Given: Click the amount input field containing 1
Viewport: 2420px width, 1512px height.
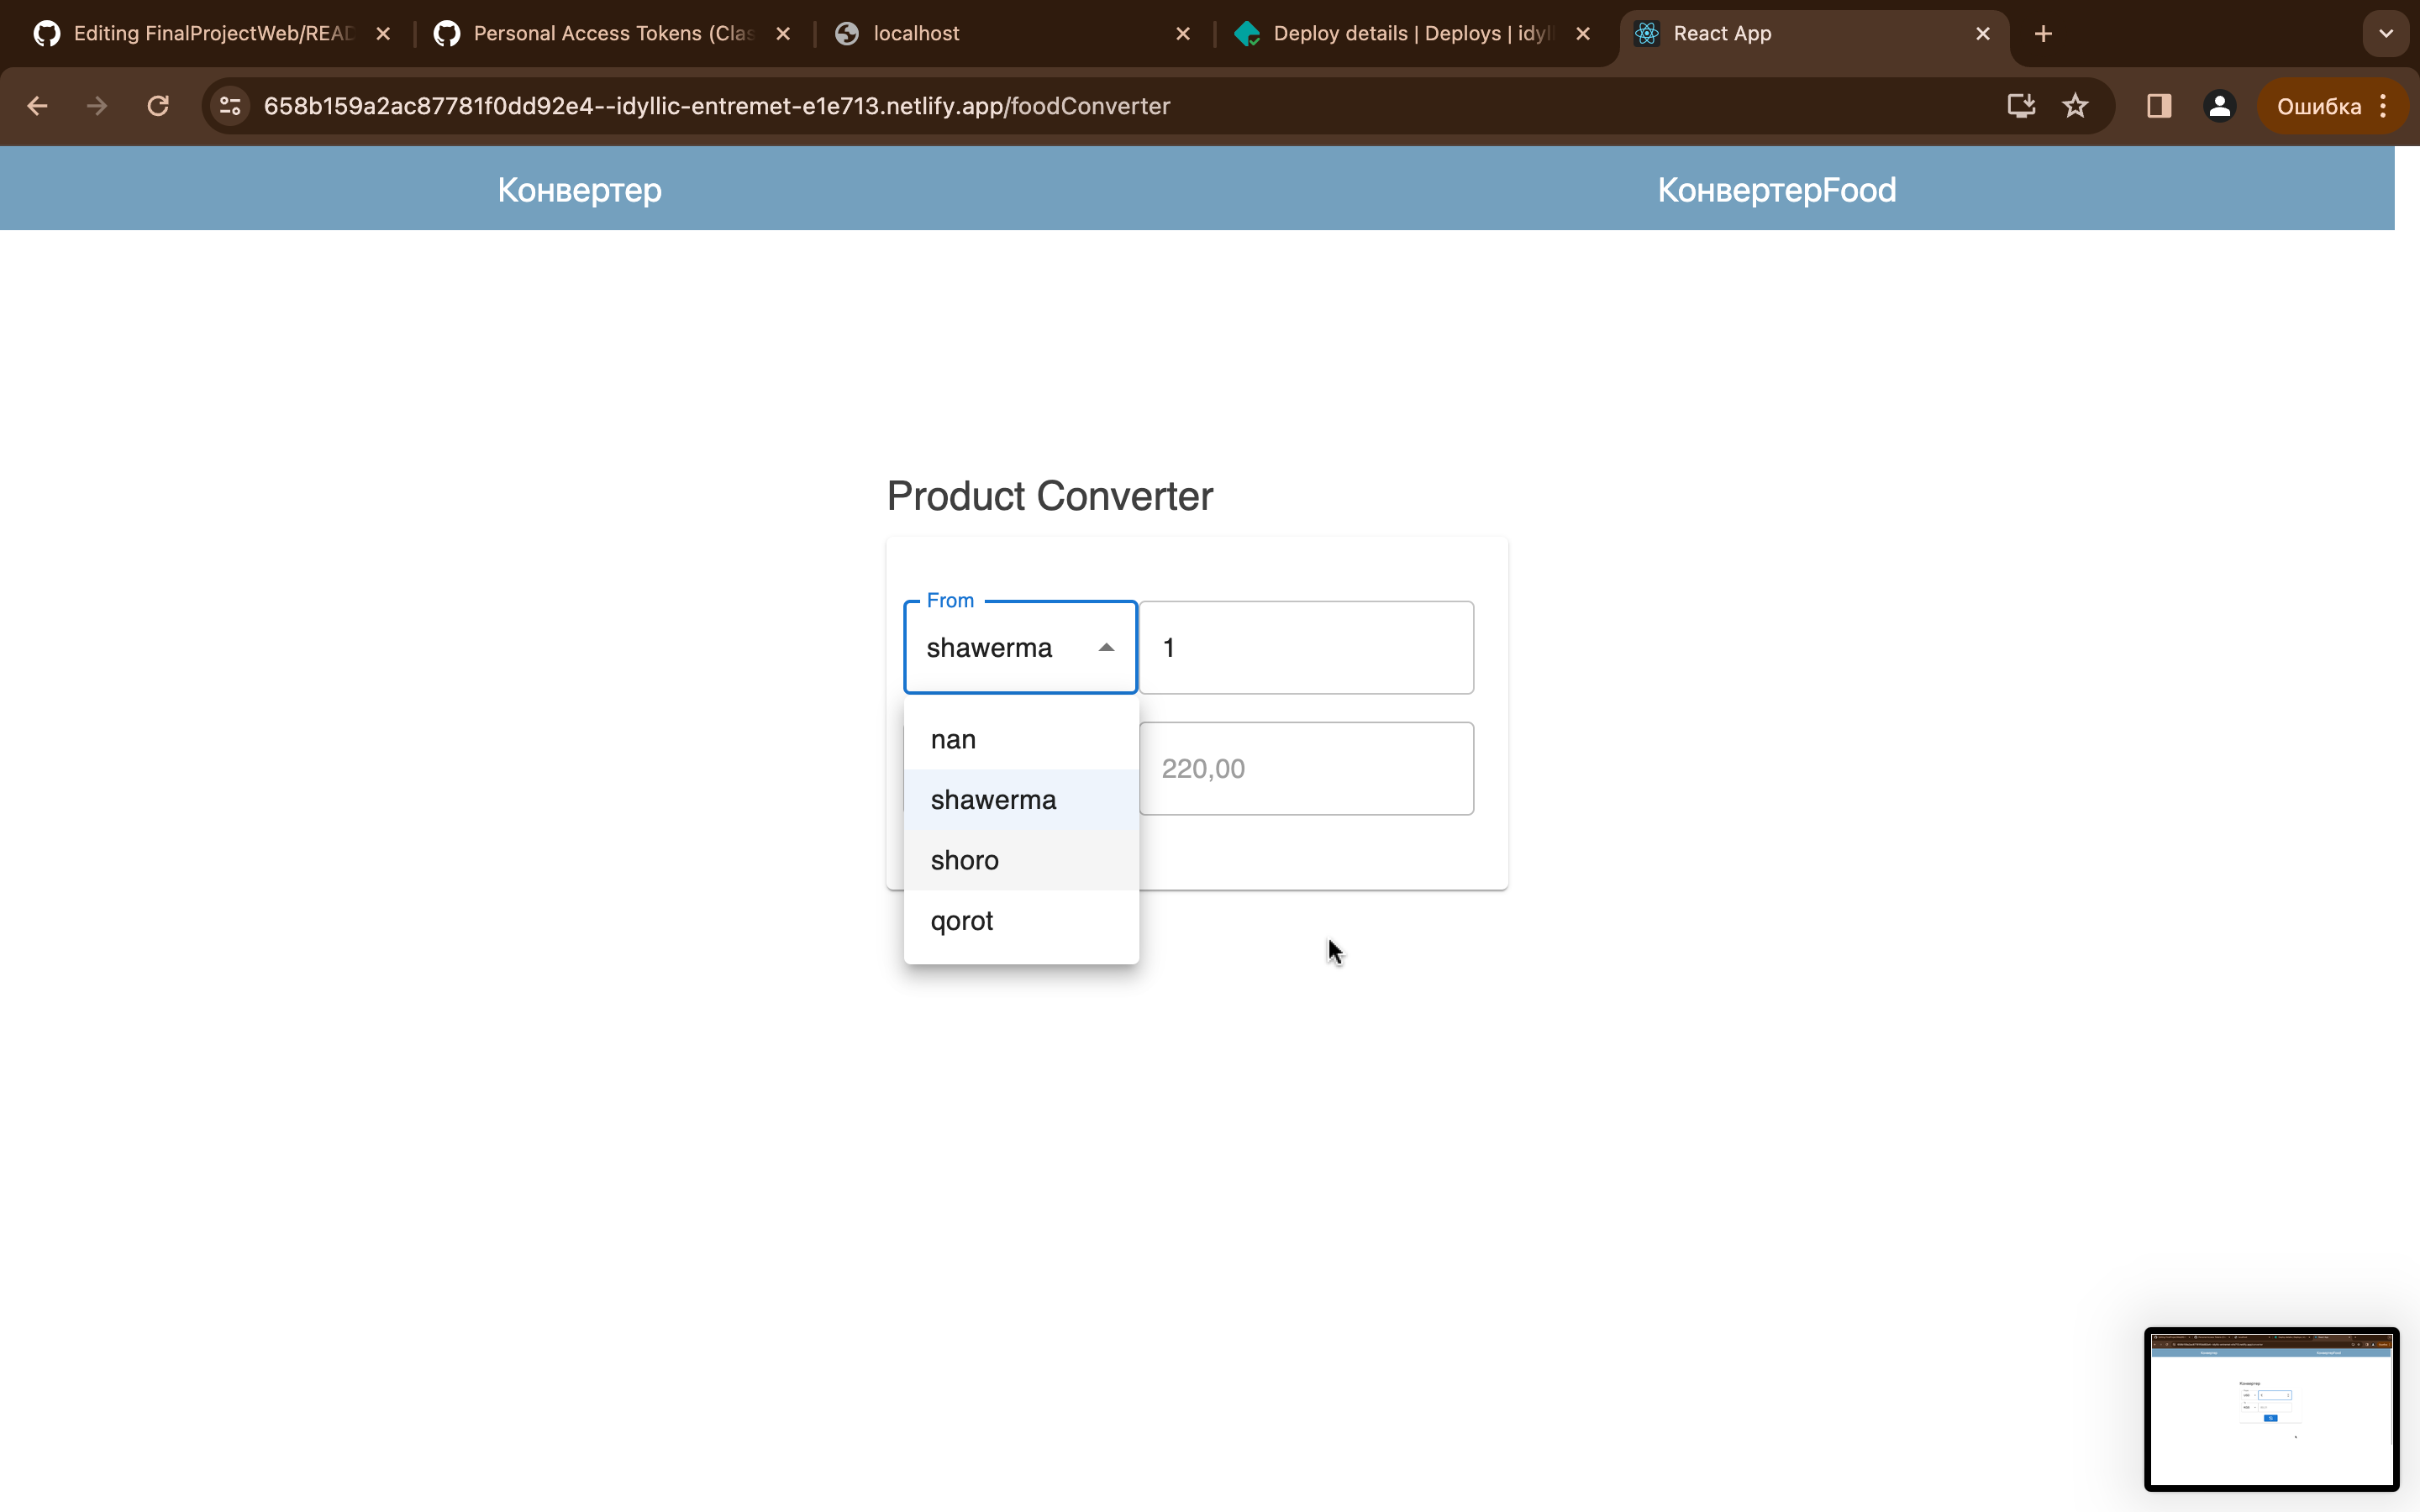Looking at the screenshot, I should [1306, 648].
